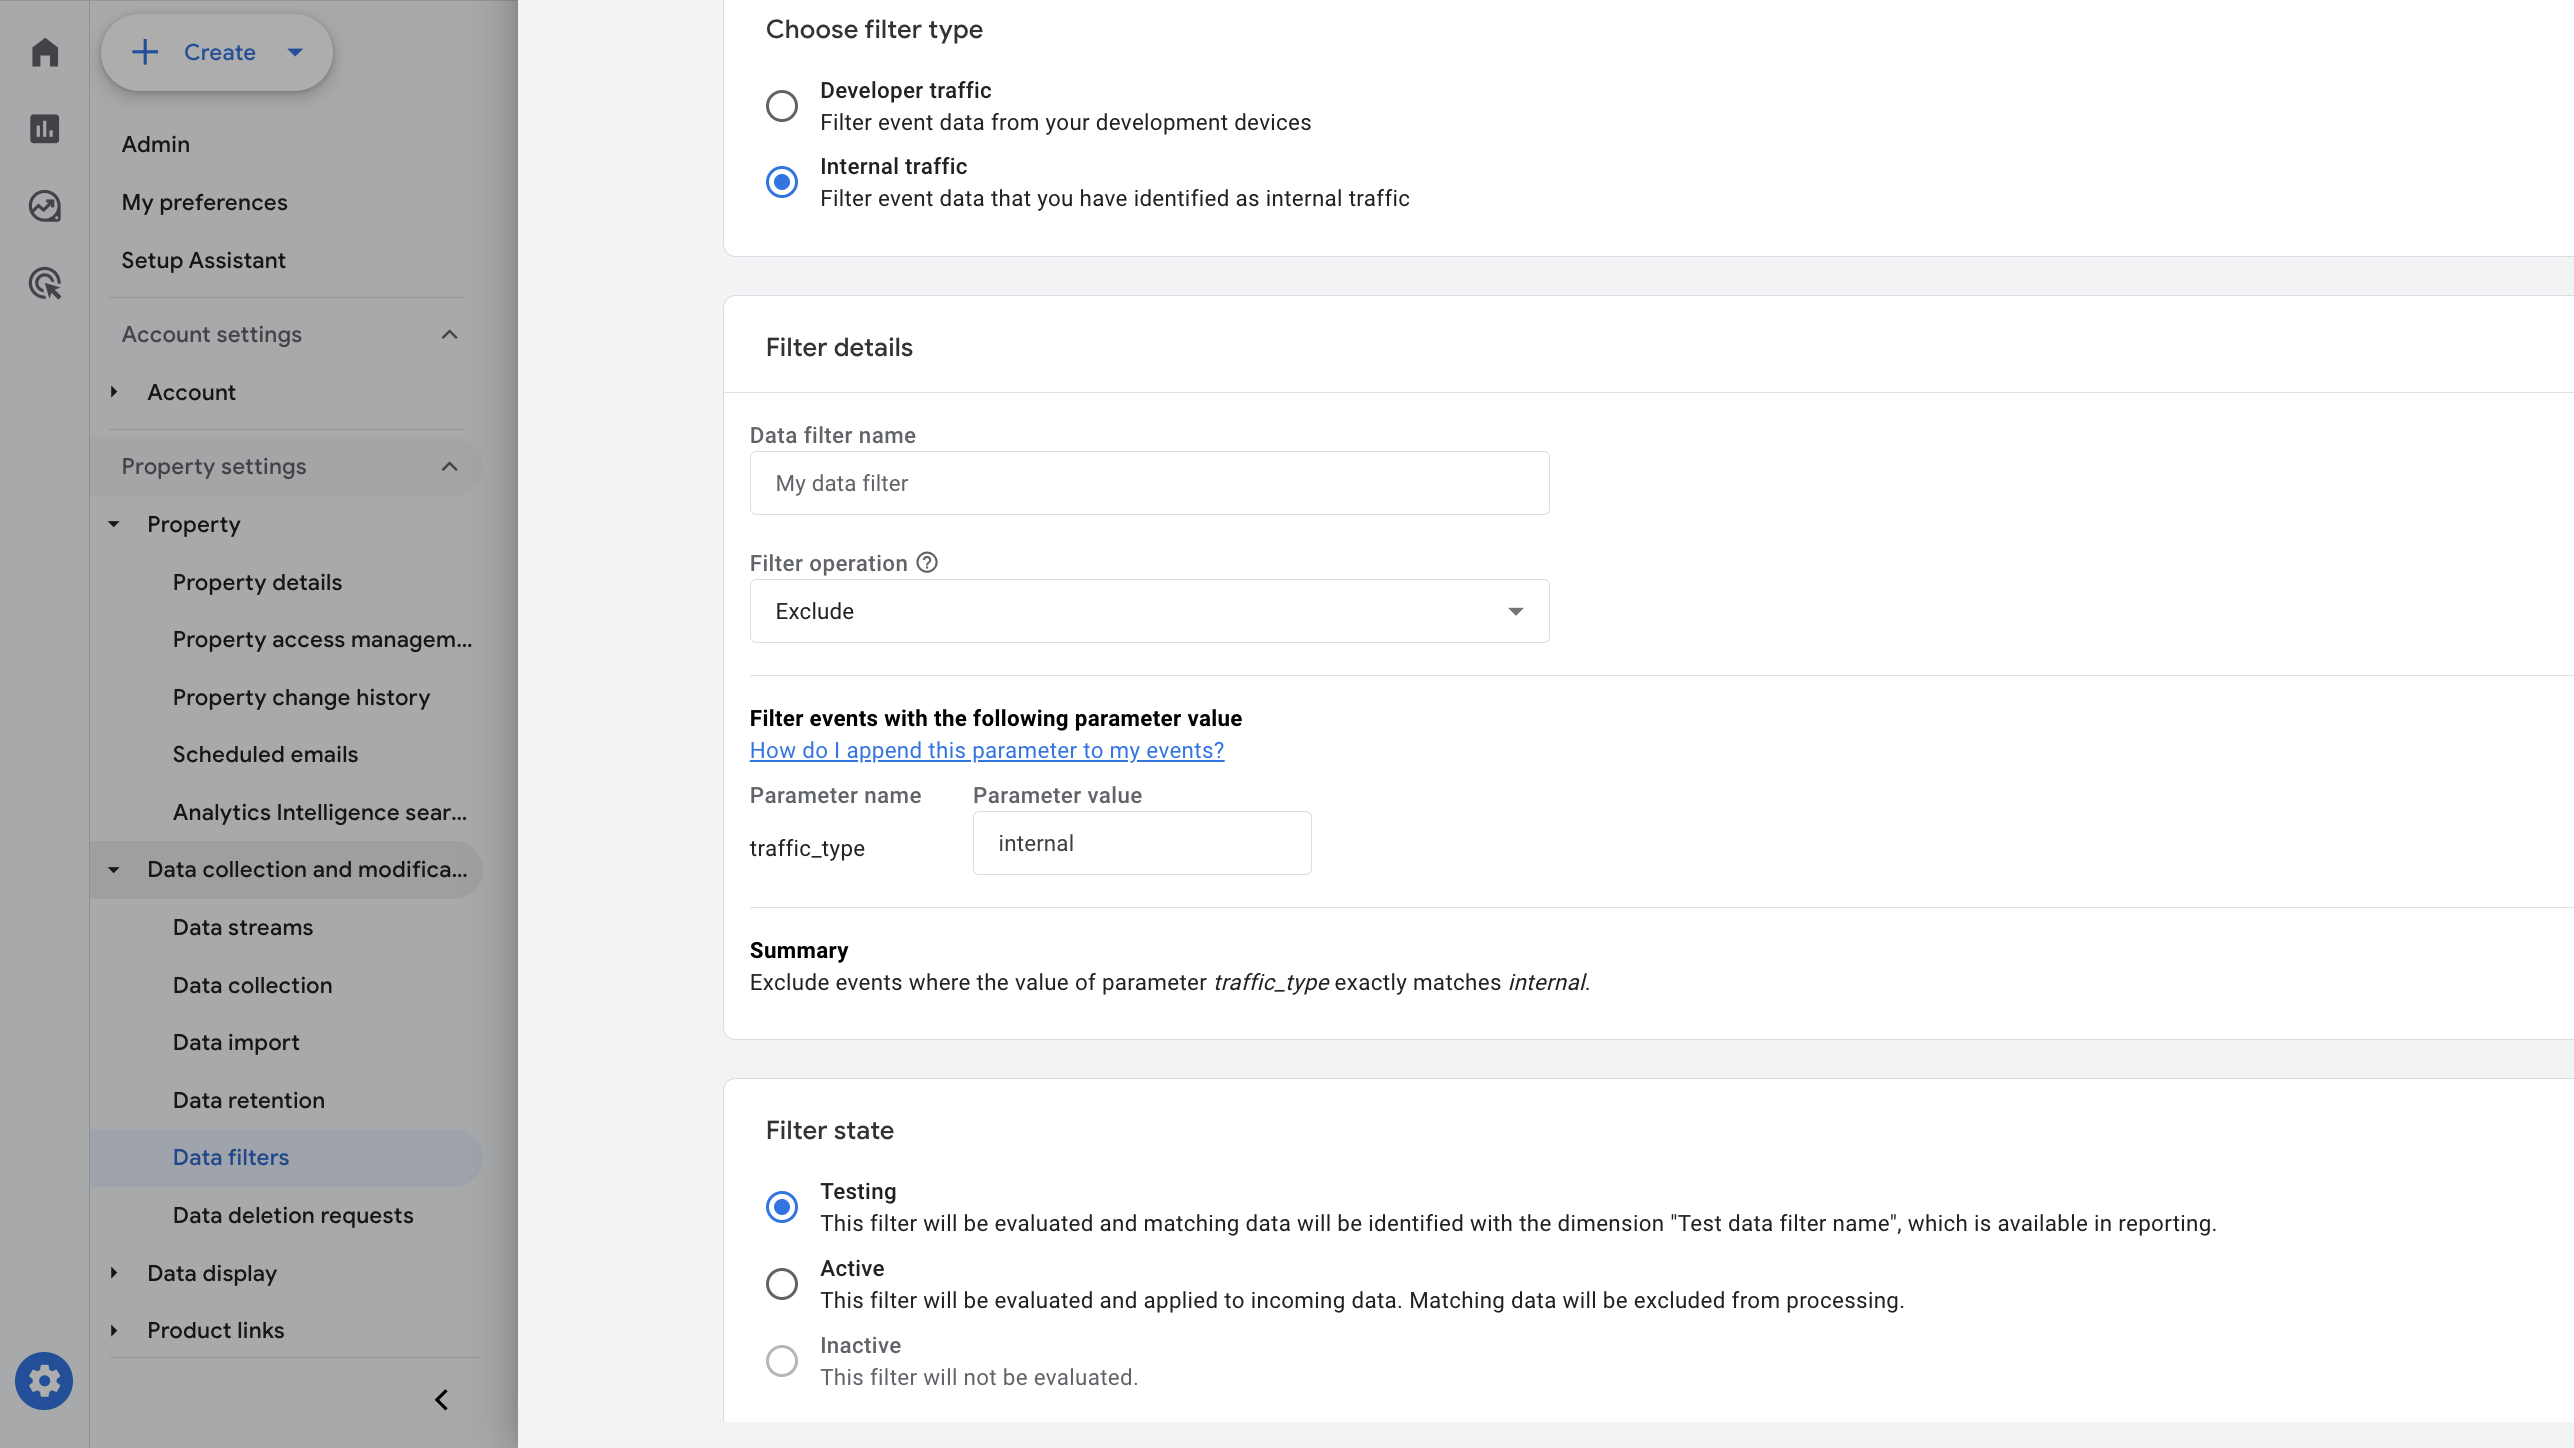Click the 'Filter details' heading
Screen dimensions: 2574x1448
tap(839, 347)
